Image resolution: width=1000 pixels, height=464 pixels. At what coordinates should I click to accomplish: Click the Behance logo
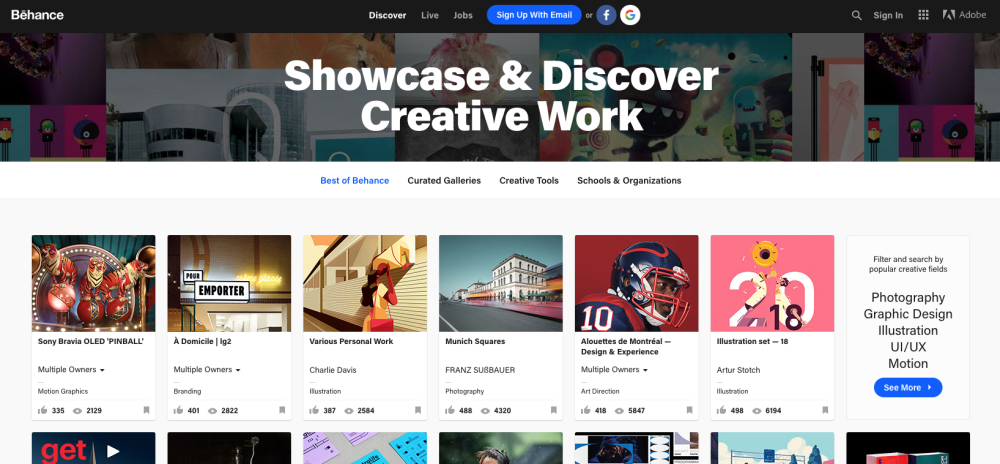point(37,15)
